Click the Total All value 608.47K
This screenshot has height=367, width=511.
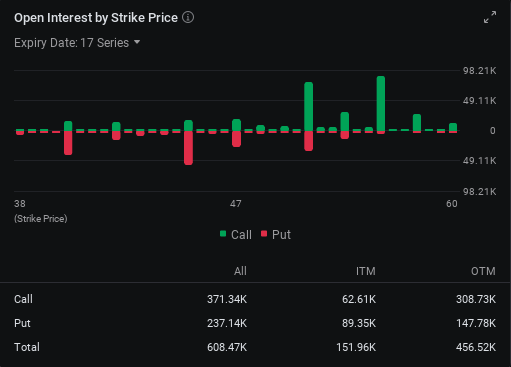(227, 347)
